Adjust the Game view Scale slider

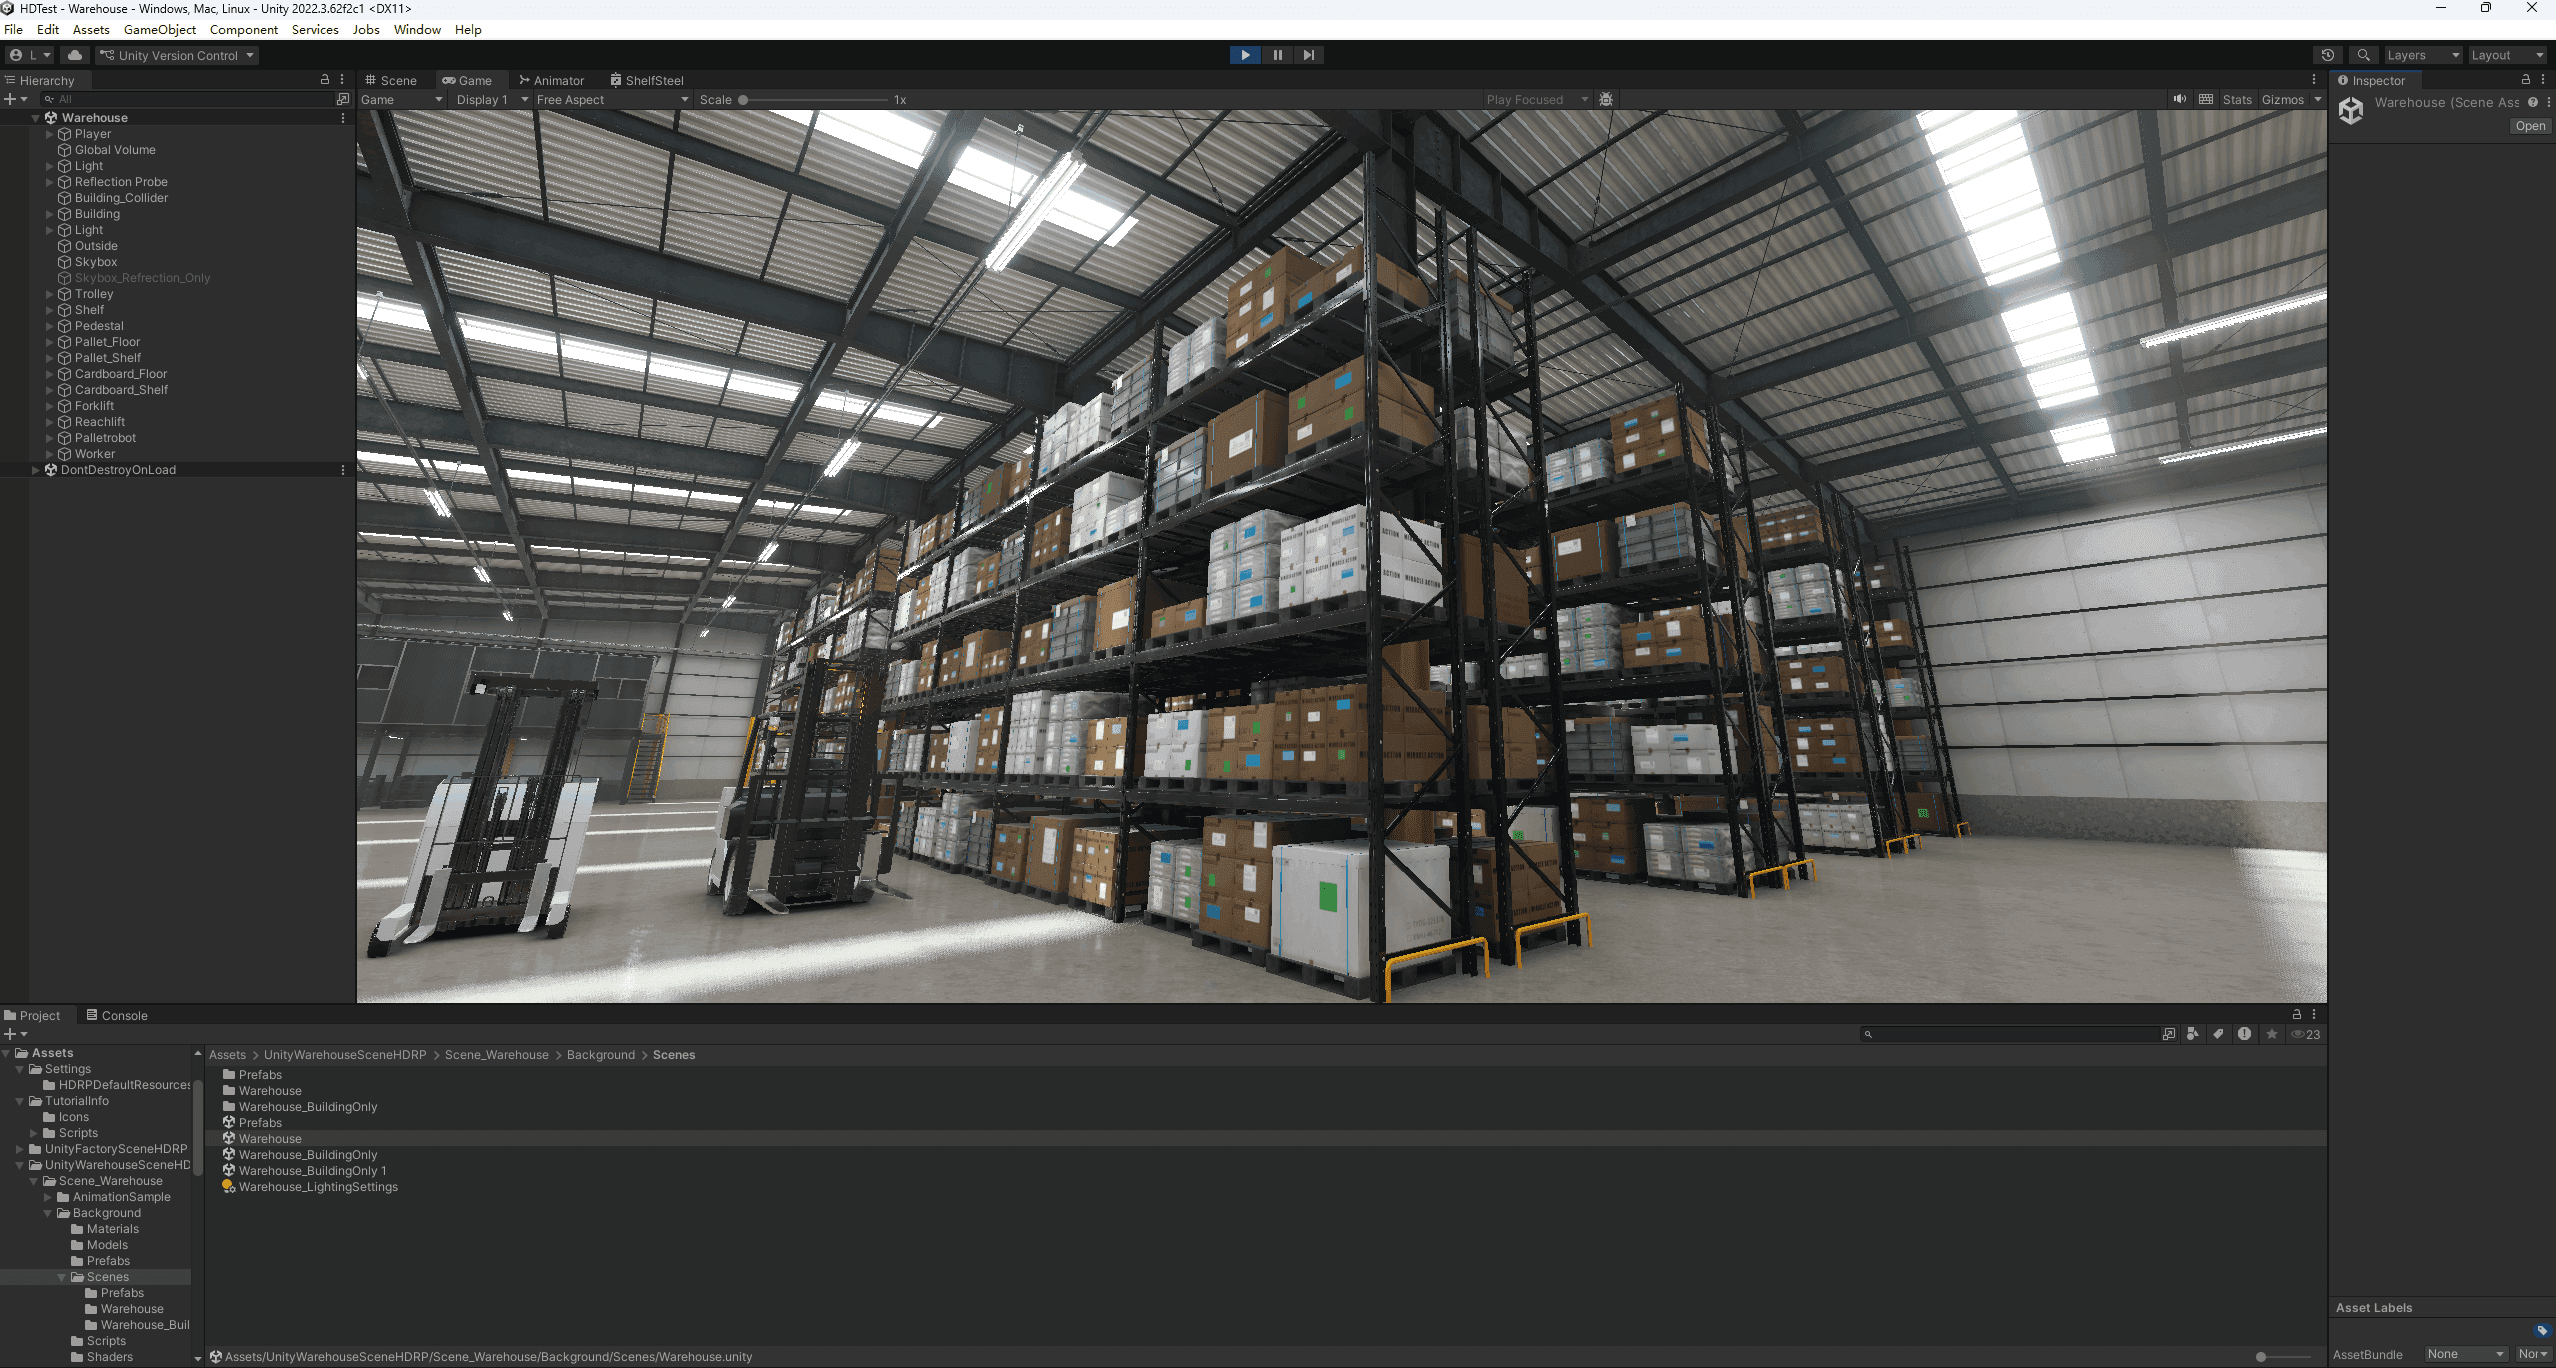pyautogui.click(x=743, y=99)
